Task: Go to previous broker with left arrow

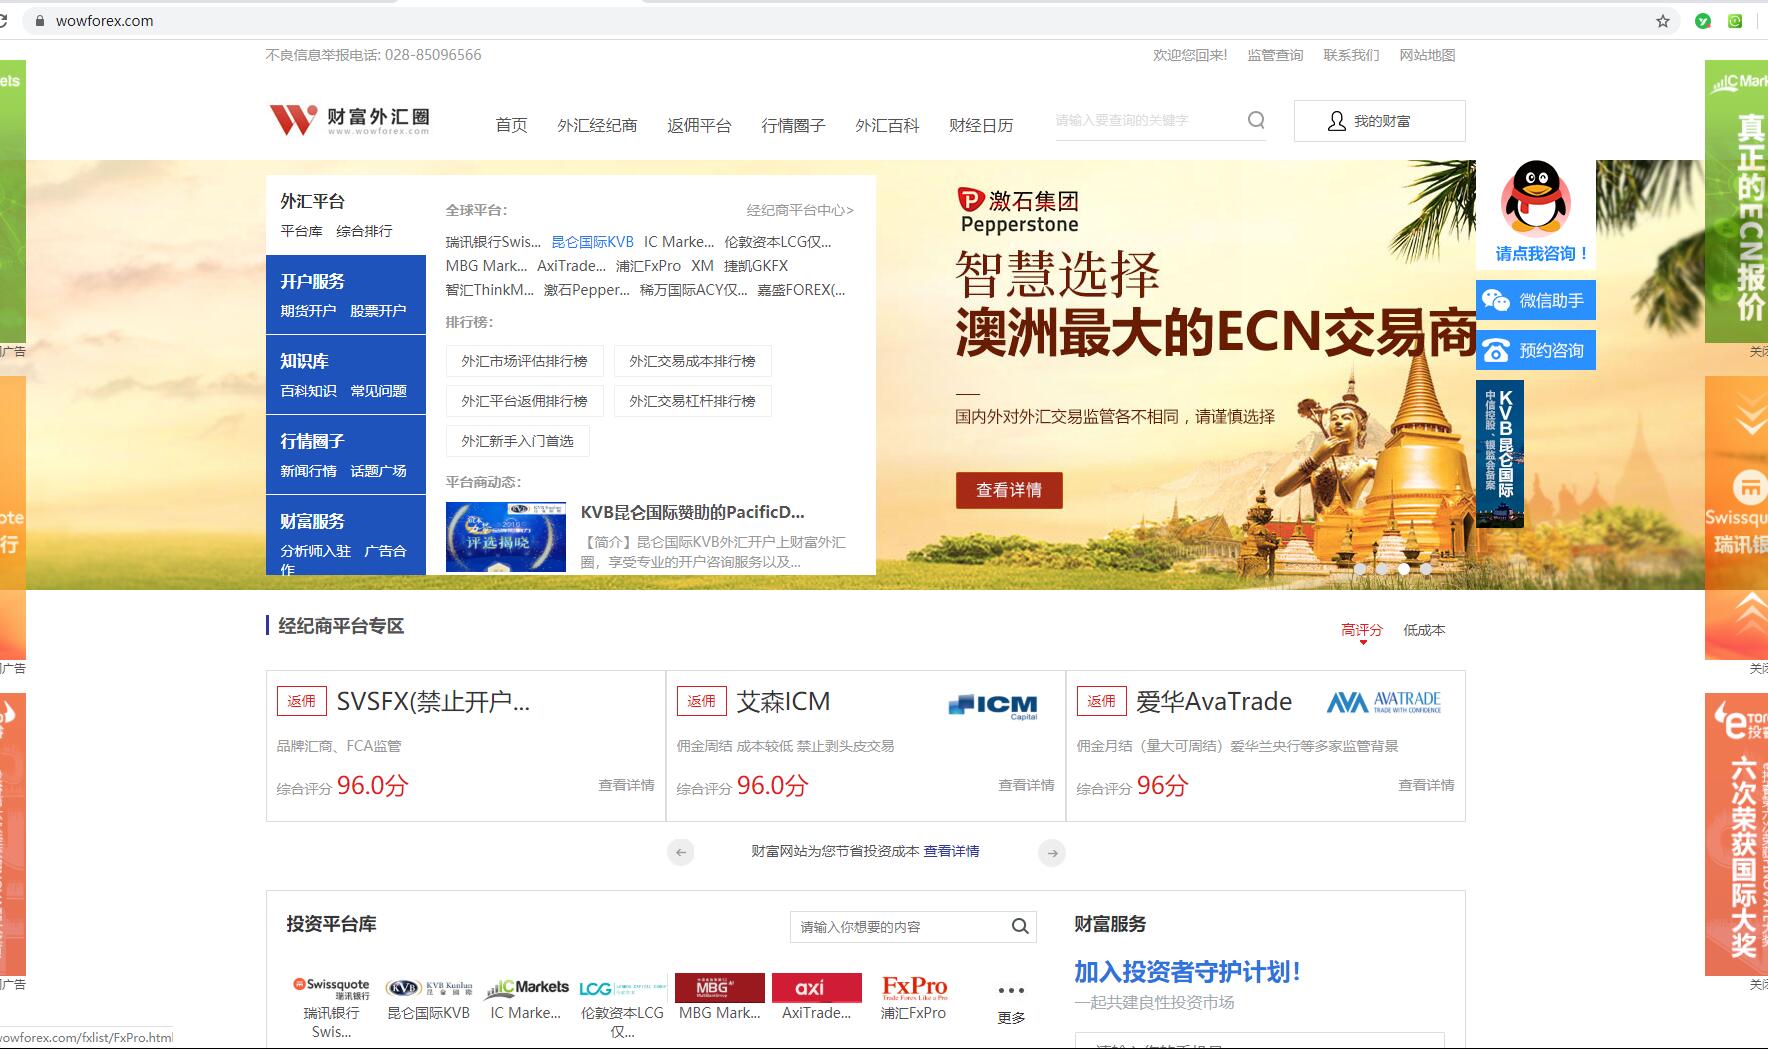Action: tap(681, 853)
